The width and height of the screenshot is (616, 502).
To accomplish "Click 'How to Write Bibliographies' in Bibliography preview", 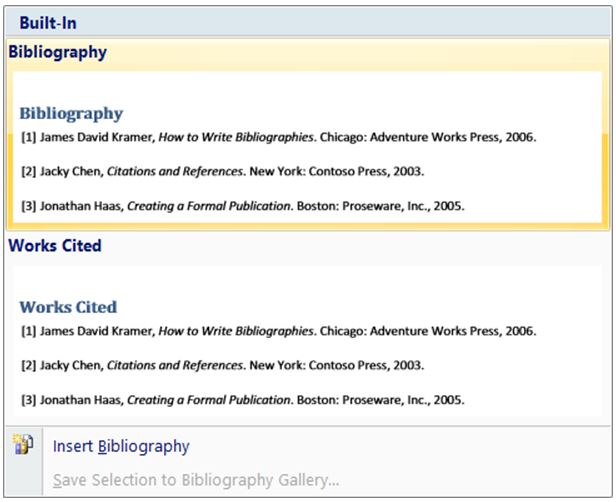I will pyautogui.click(x=235, y=138).
